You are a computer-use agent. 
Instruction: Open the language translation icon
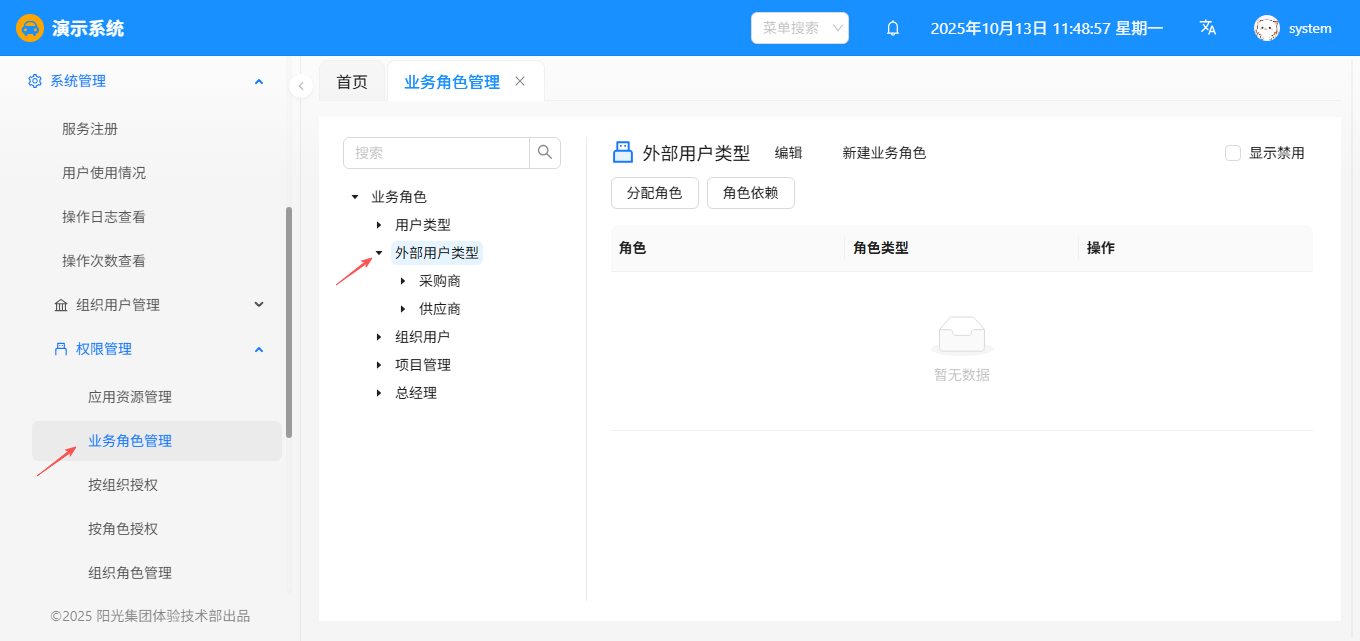point(1208,28)
